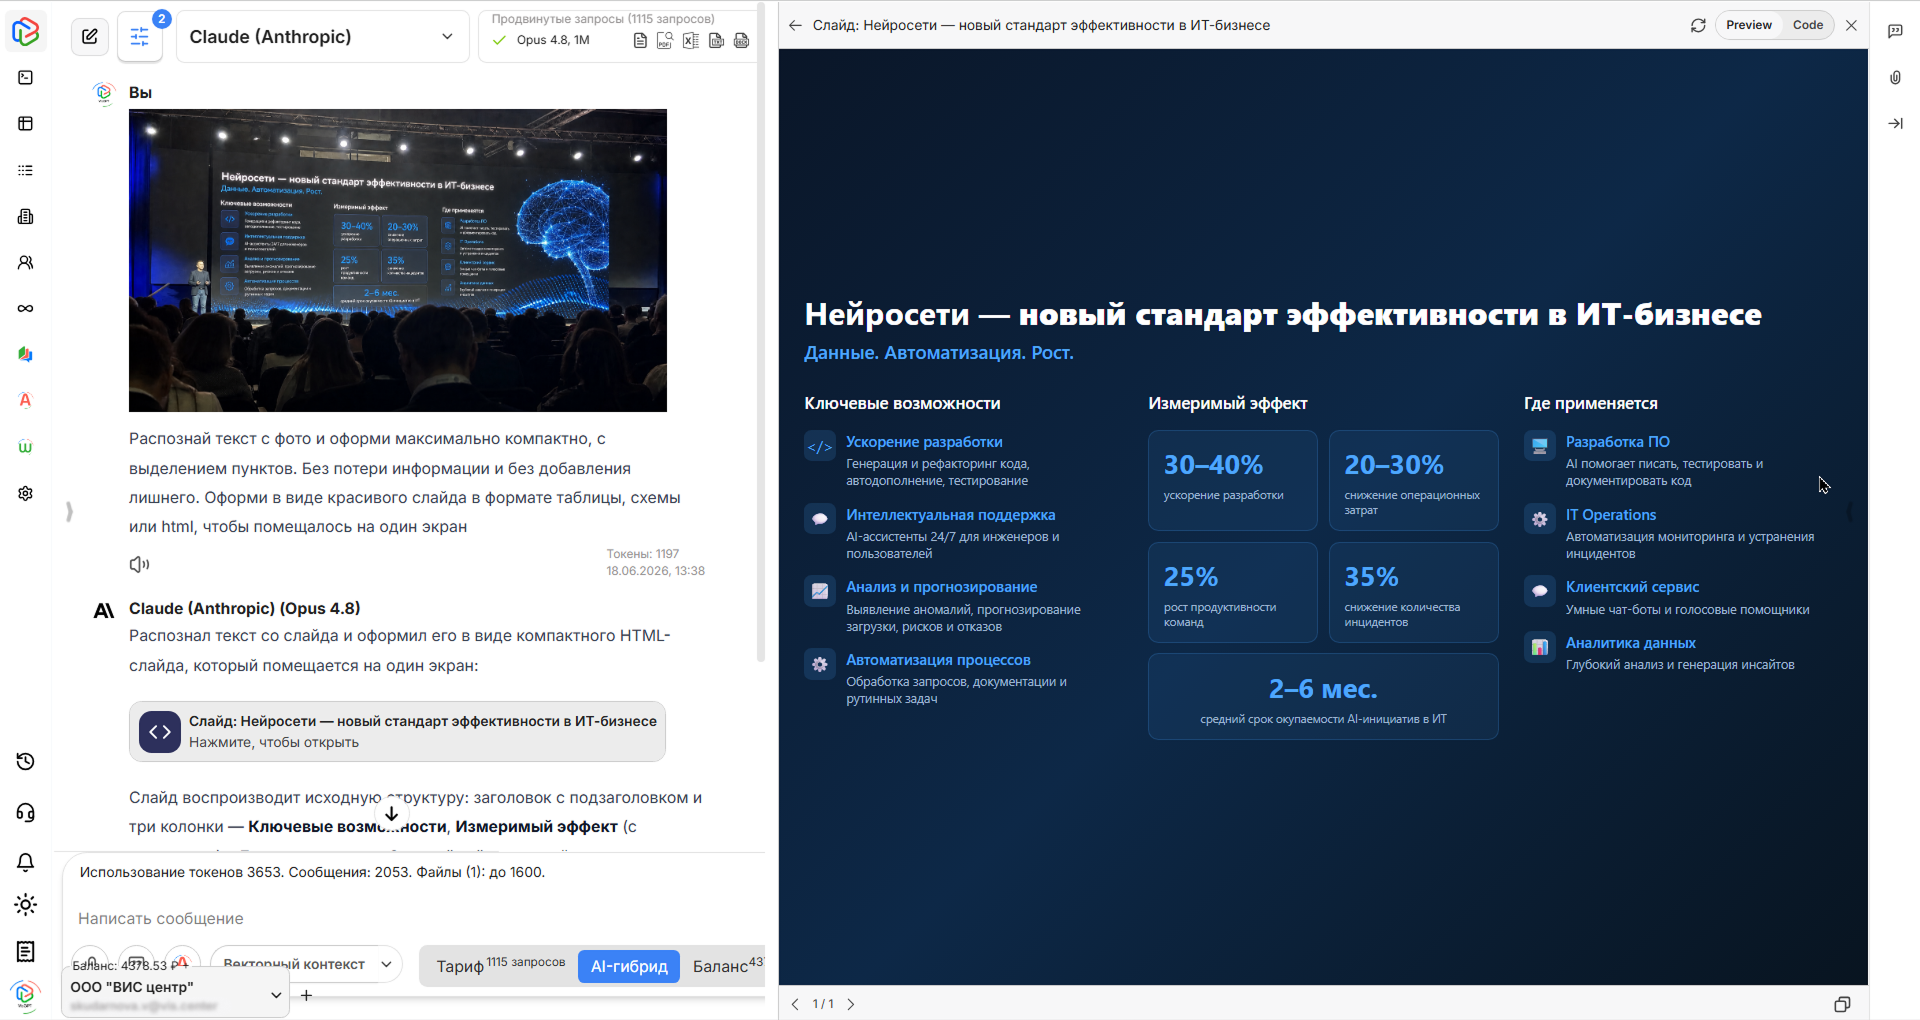This screenshot has height=1020, width=1920.
Task: Switch to the Code tab
Action: (1807, 25)
